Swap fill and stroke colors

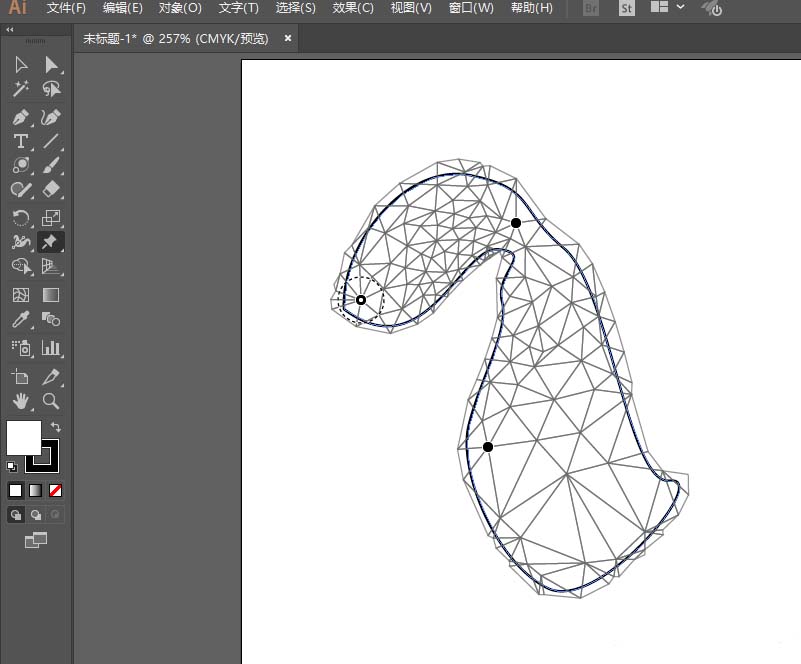pyautogui.click(x=56, y=427)
